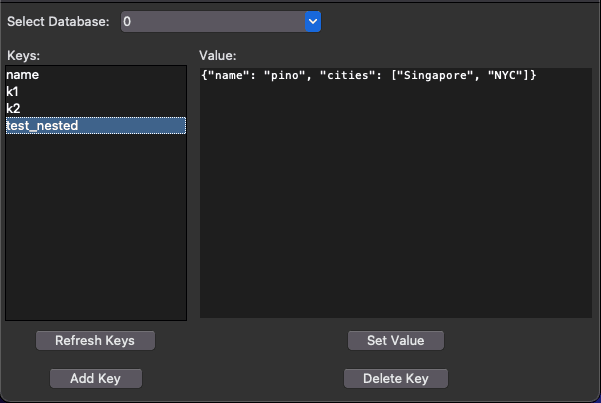Click the Set Value button
This screenshot has height=403, width=601.
tap(395, 340)
